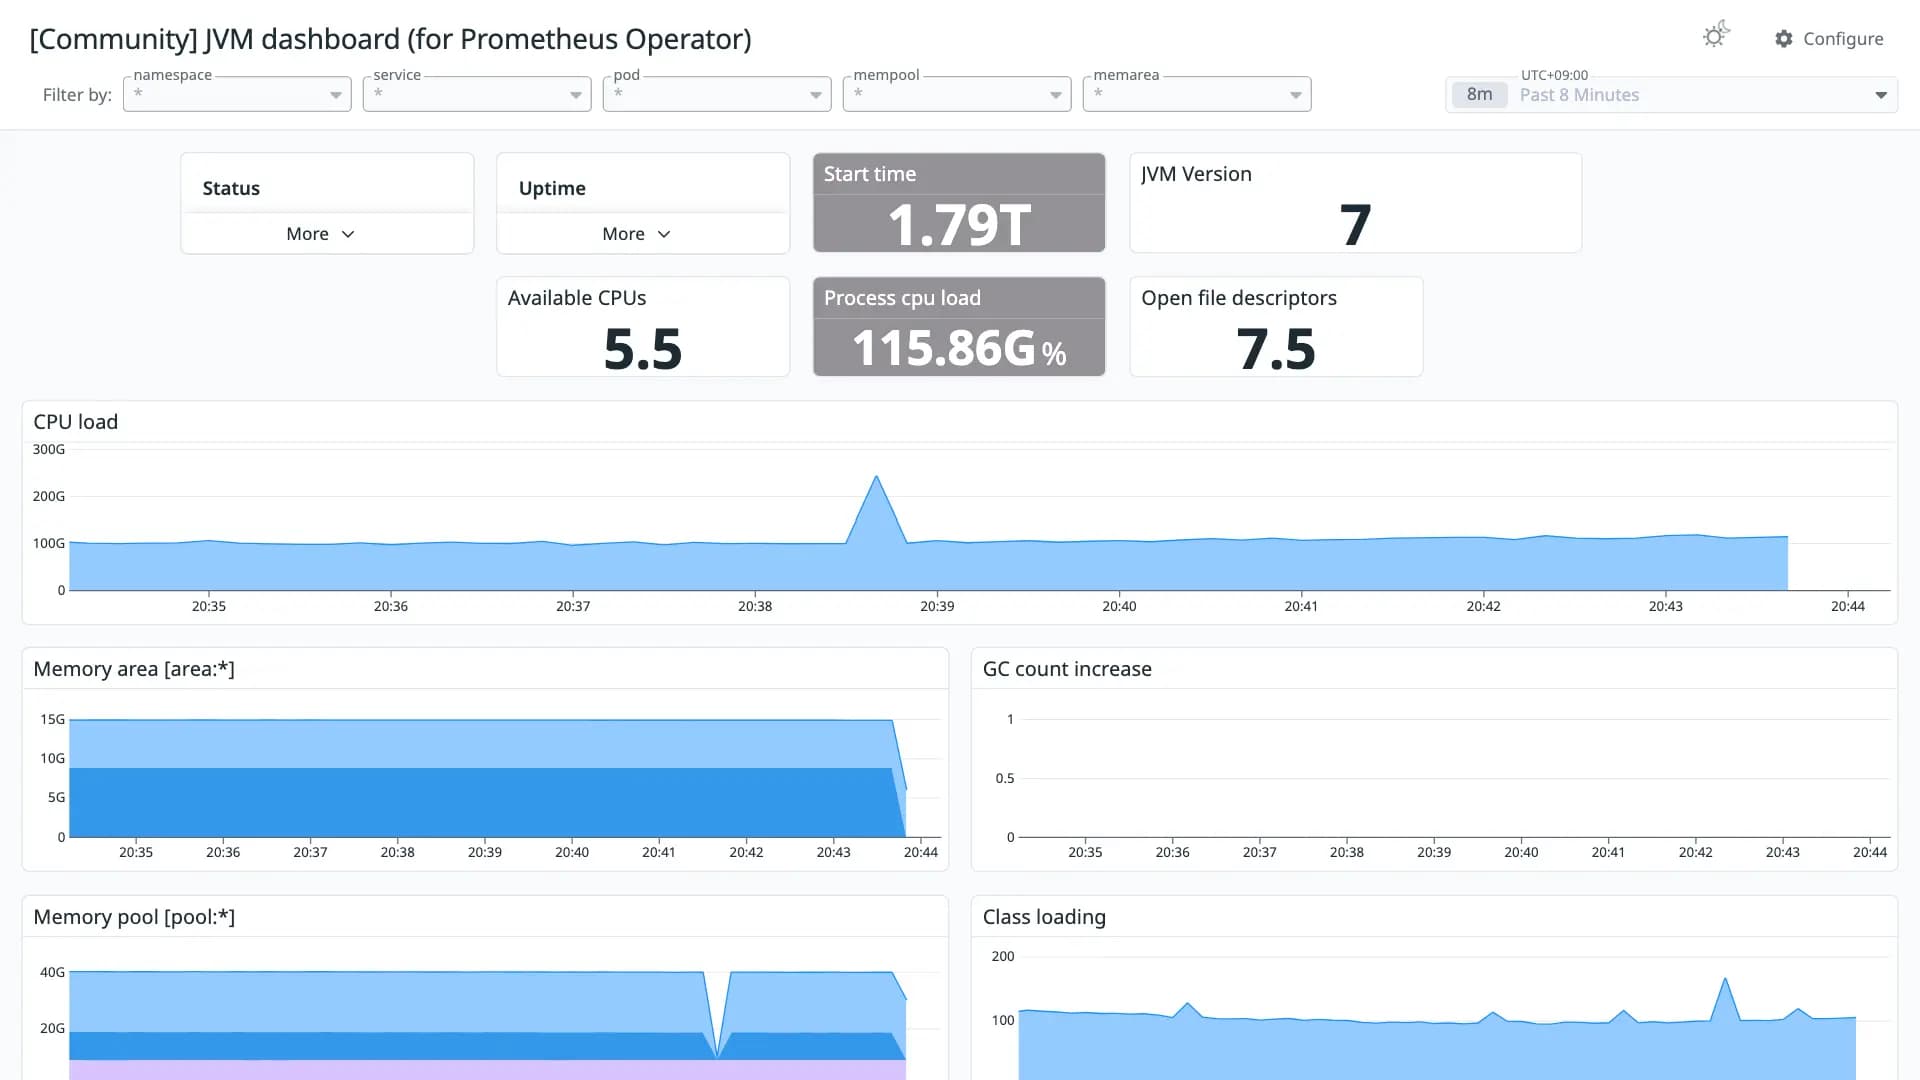Click the UTC+09:00 timezone label
The image size is (1920, 1080).
[x=1554, y=75]
